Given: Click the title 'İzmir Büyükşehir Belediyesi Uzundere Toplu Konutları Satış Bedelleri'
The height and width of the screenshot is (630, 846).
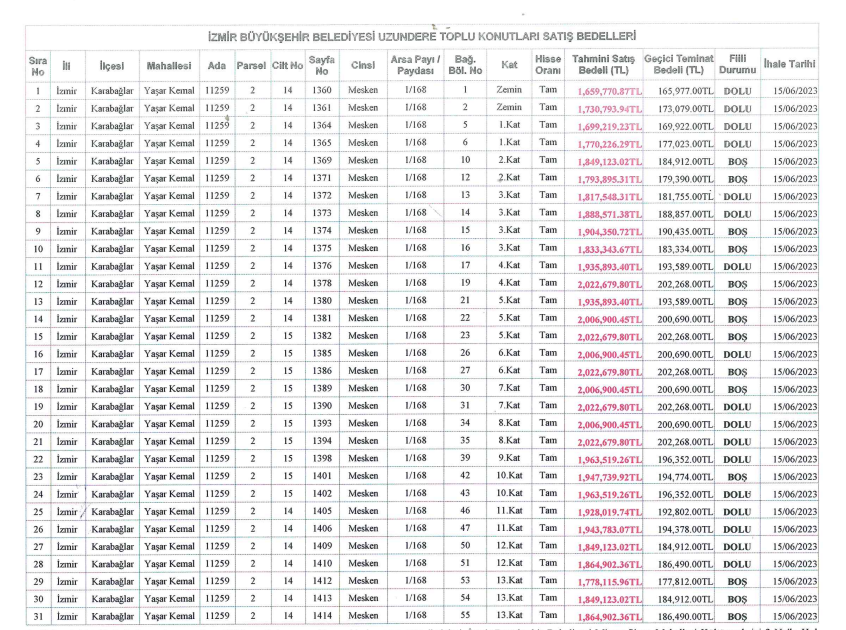Looking at the screenshot, I should pyautogui.click(x=422, y=37).
